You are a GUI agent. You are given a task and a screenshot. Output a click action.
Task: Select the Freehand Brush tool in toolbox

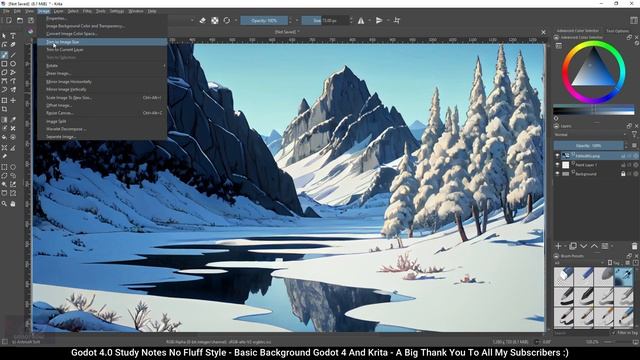click(x=4, y=55)
